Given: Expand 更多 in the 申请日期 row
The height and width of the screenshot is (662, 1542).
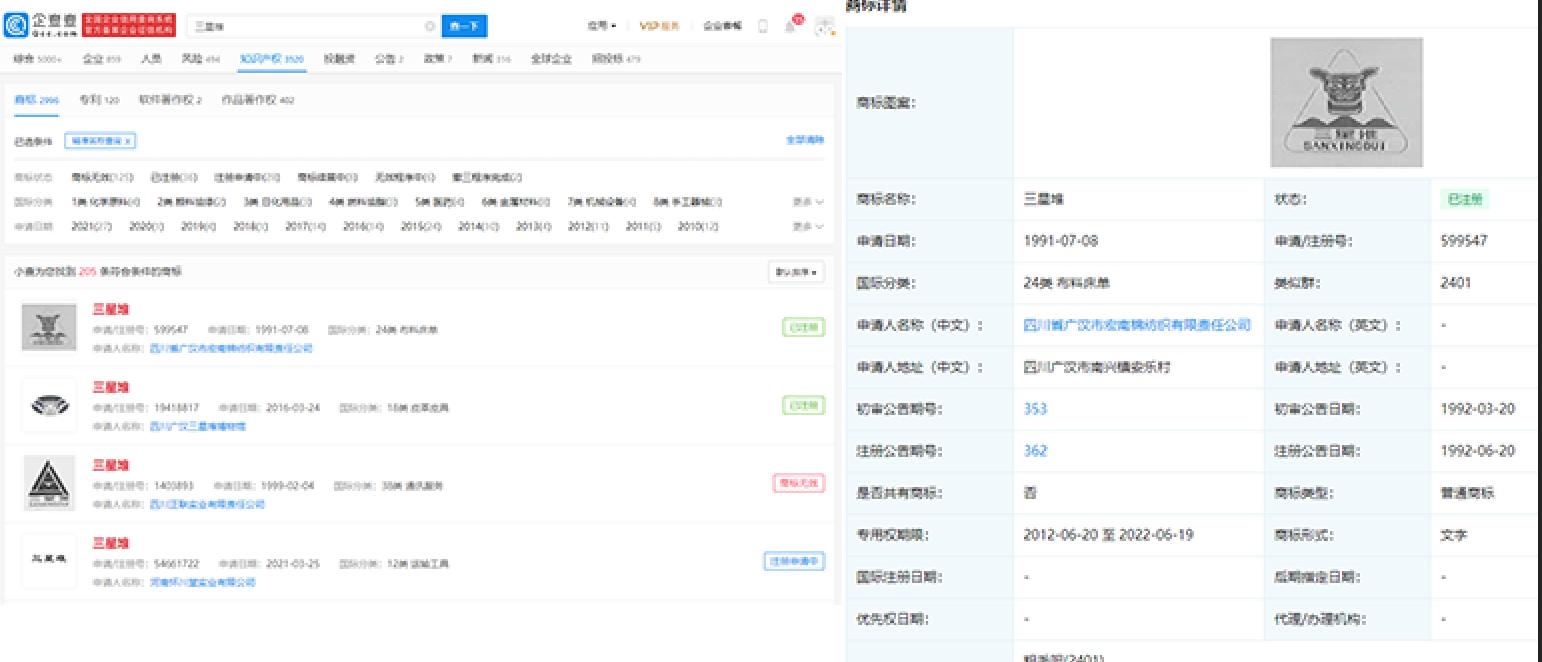Looking at the screenshot, I should 809,226.
